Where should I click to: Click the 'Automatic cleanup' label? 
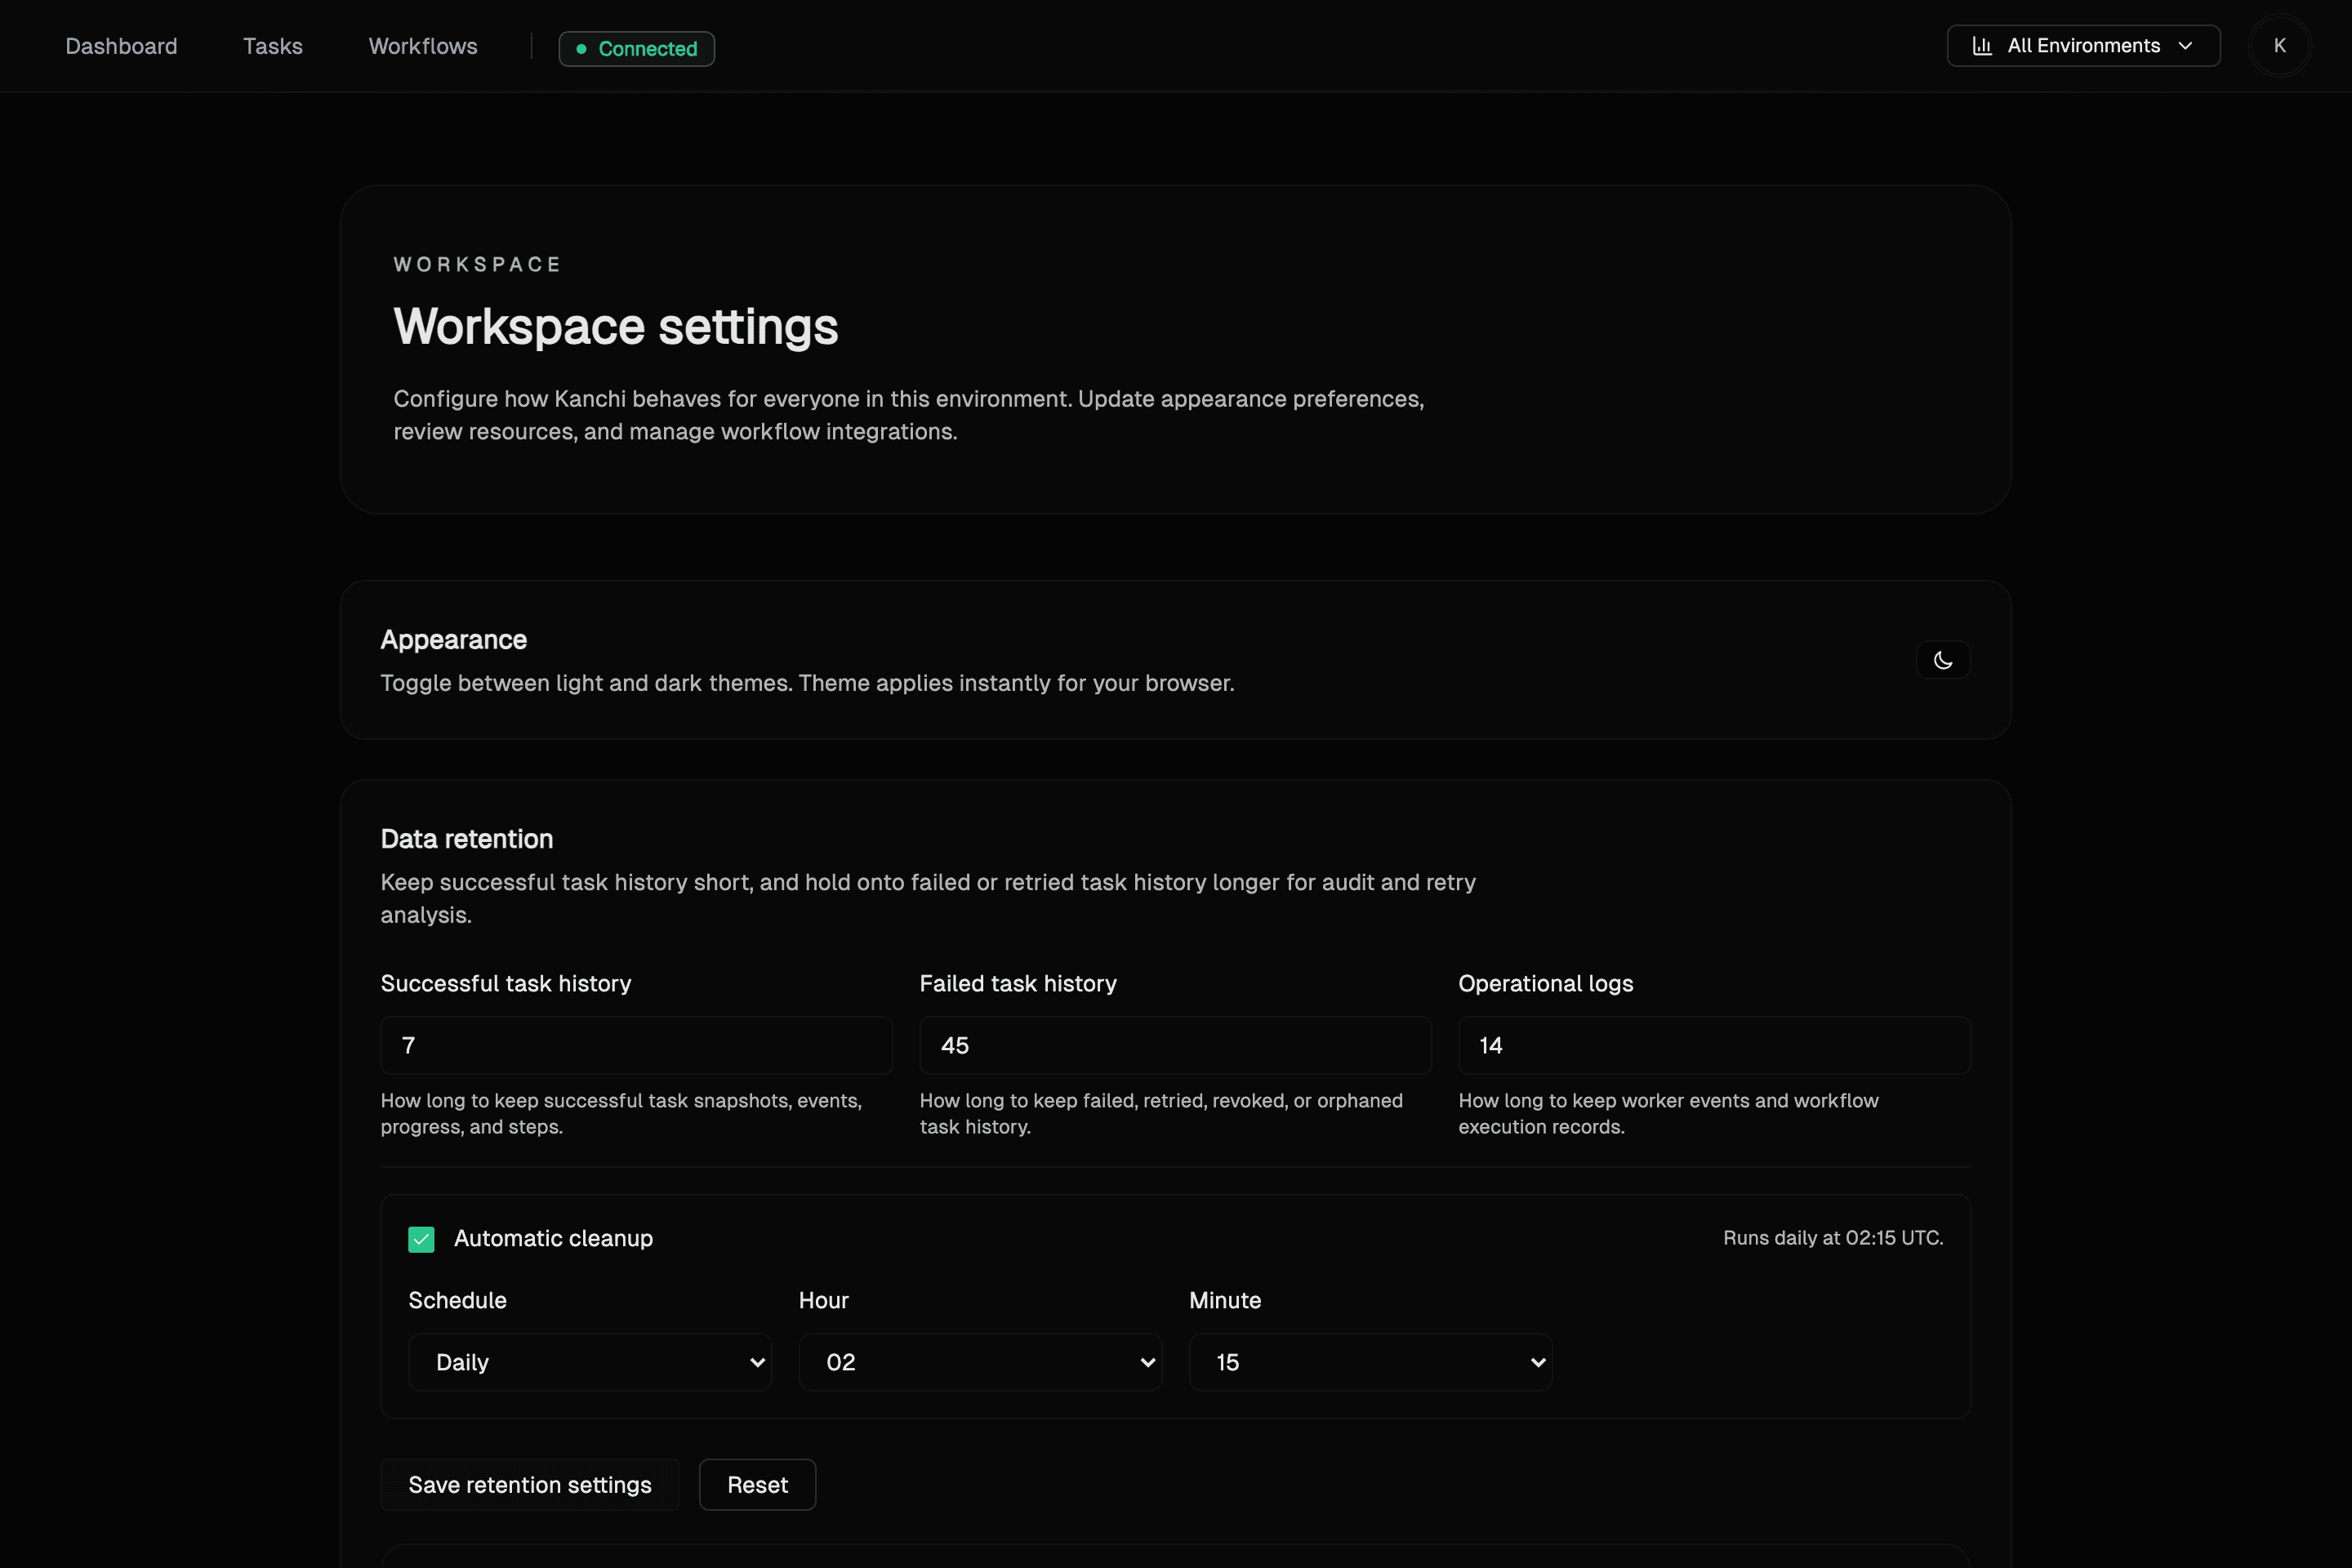click(x=553, y=1238)
